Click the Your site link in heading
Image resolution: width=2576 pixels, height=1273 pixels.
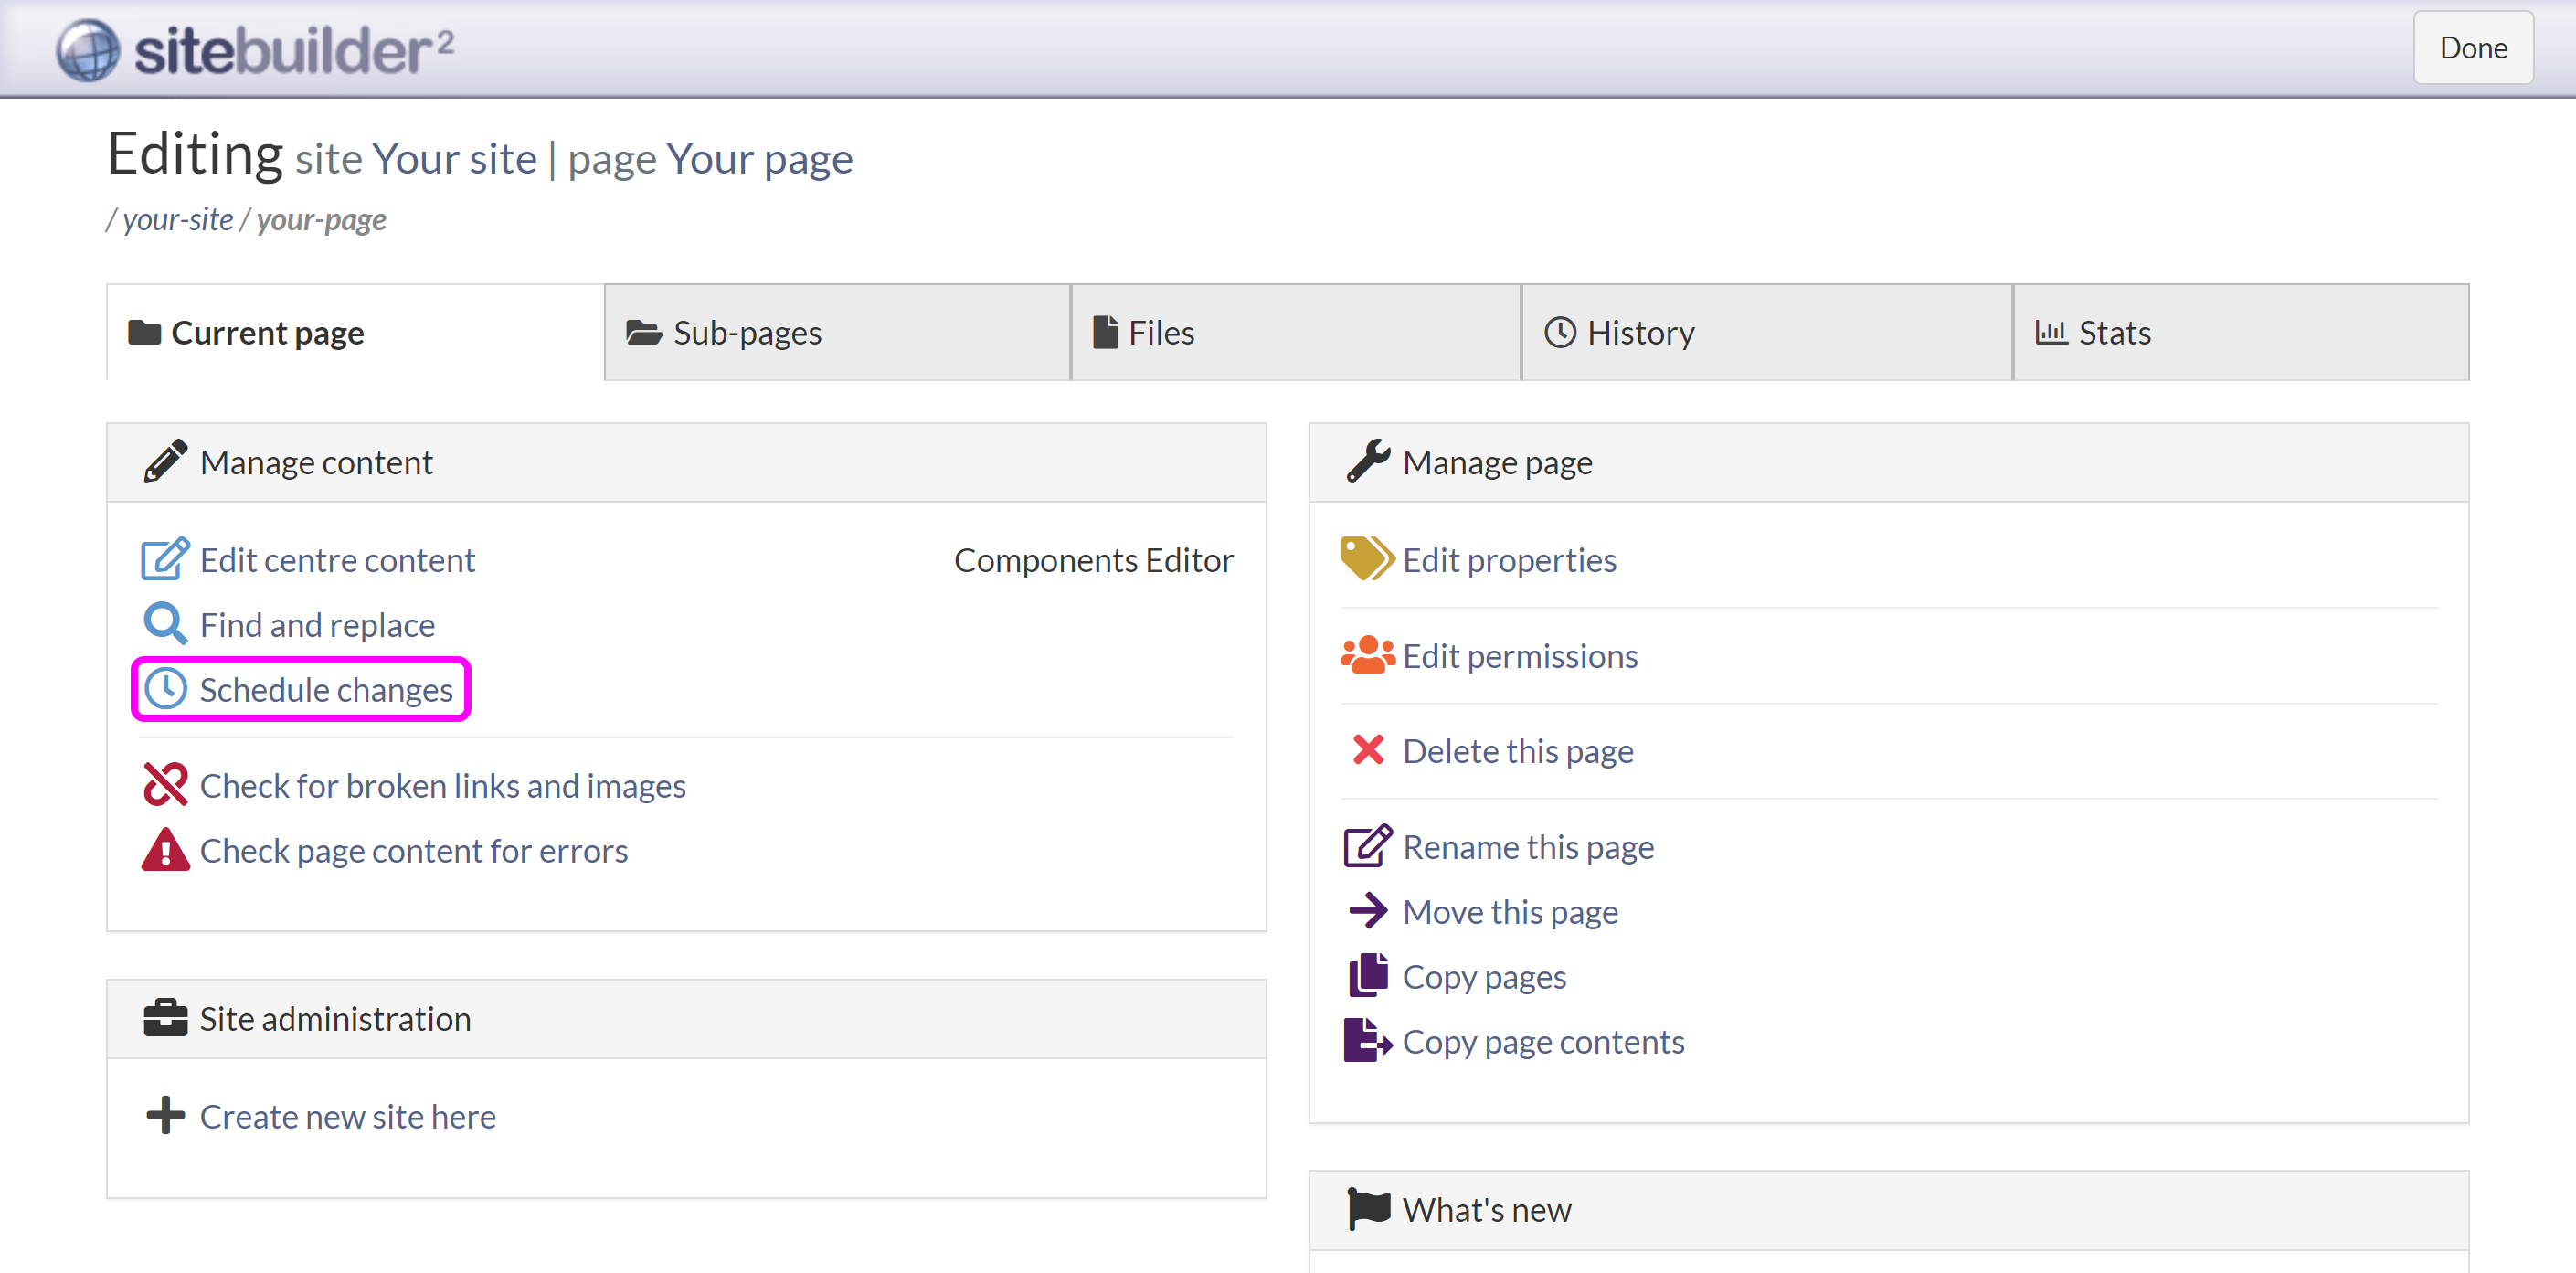tap(454, 159)
